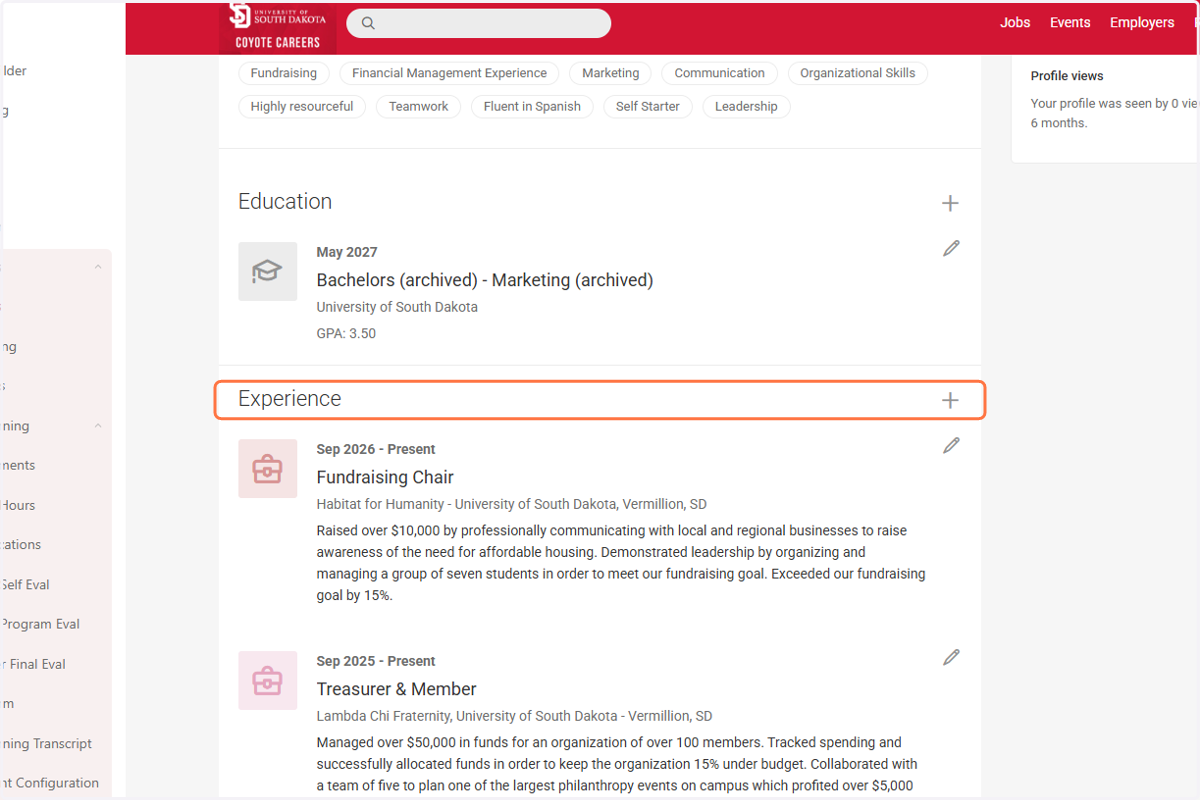Add a new Education entry with plus icon
The width and height of the screenshot is (1200, 800).
[950, 203]
